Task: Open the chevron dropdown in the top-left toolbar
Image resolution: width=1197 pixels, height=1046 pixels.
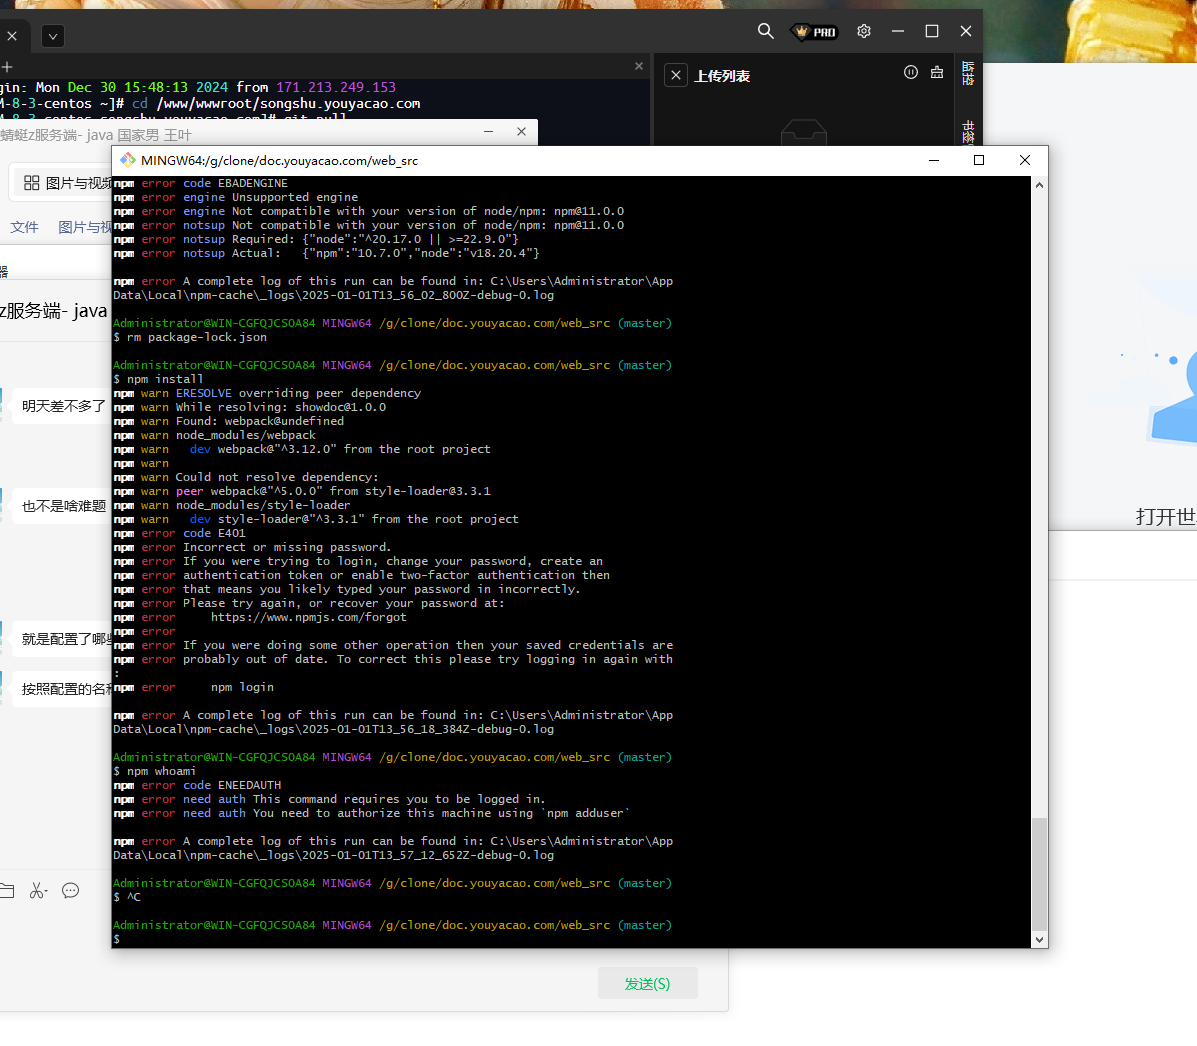Action: coord(52,36)
